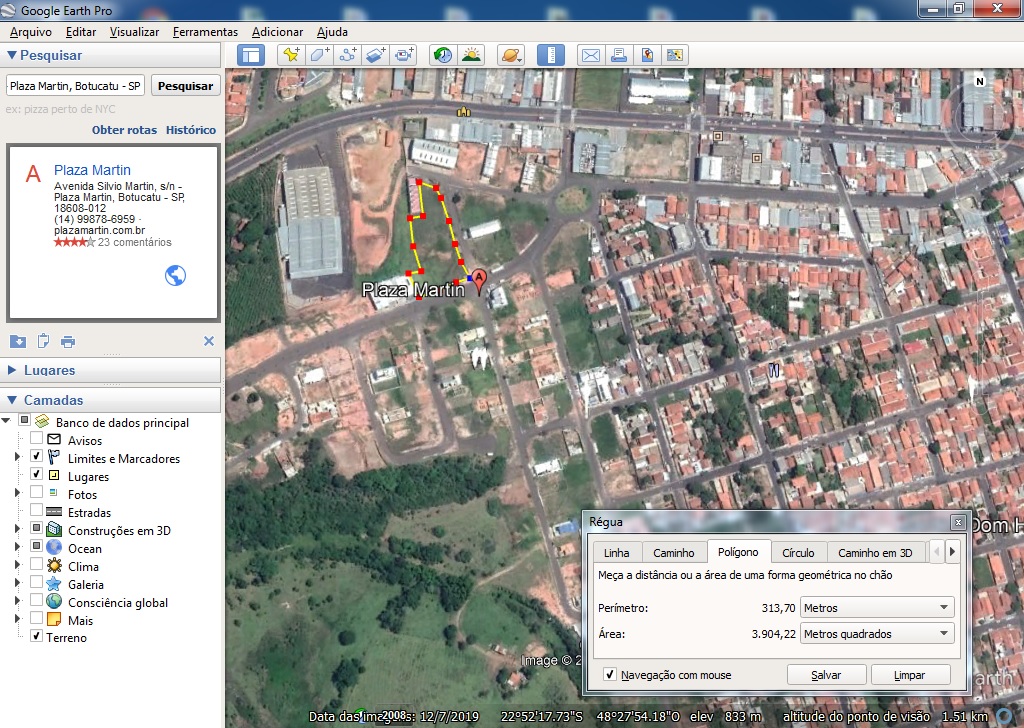Viewport: 1024px width, 728px height.
Task: Email the view with envelope icon
Action: tap(590, 55)
